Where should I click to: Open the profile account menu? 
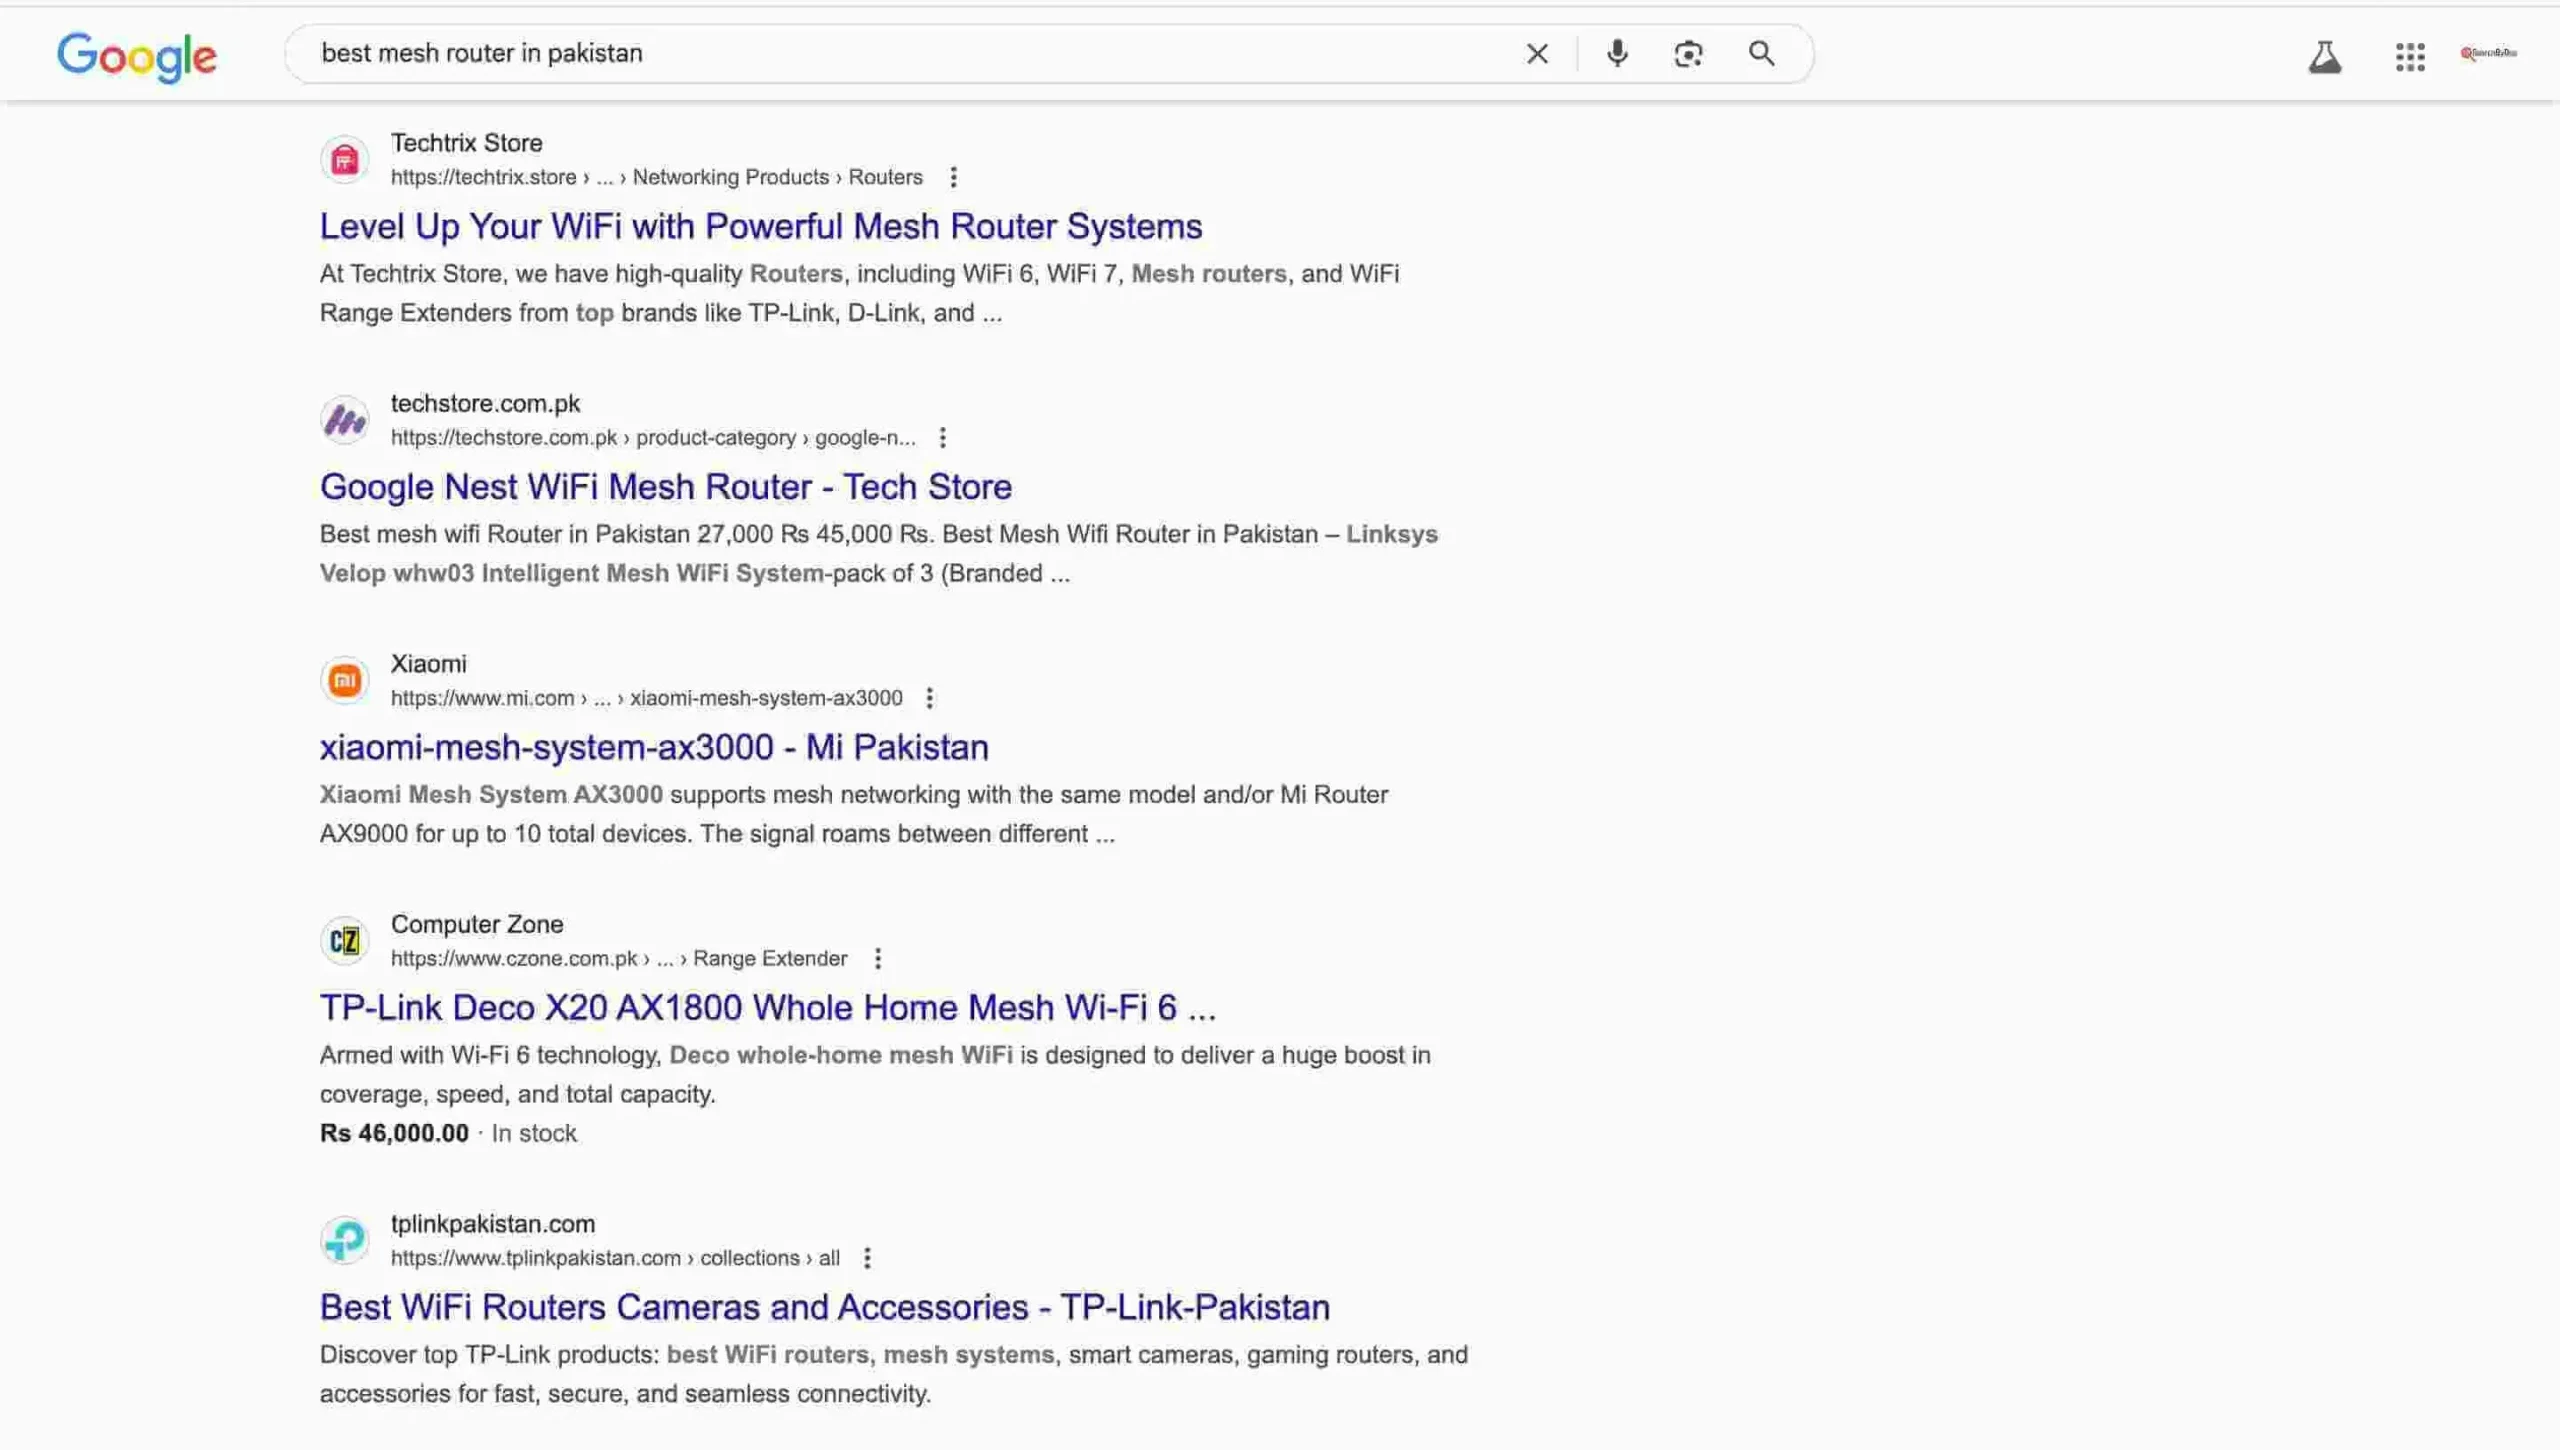[x=2489, y=53]
